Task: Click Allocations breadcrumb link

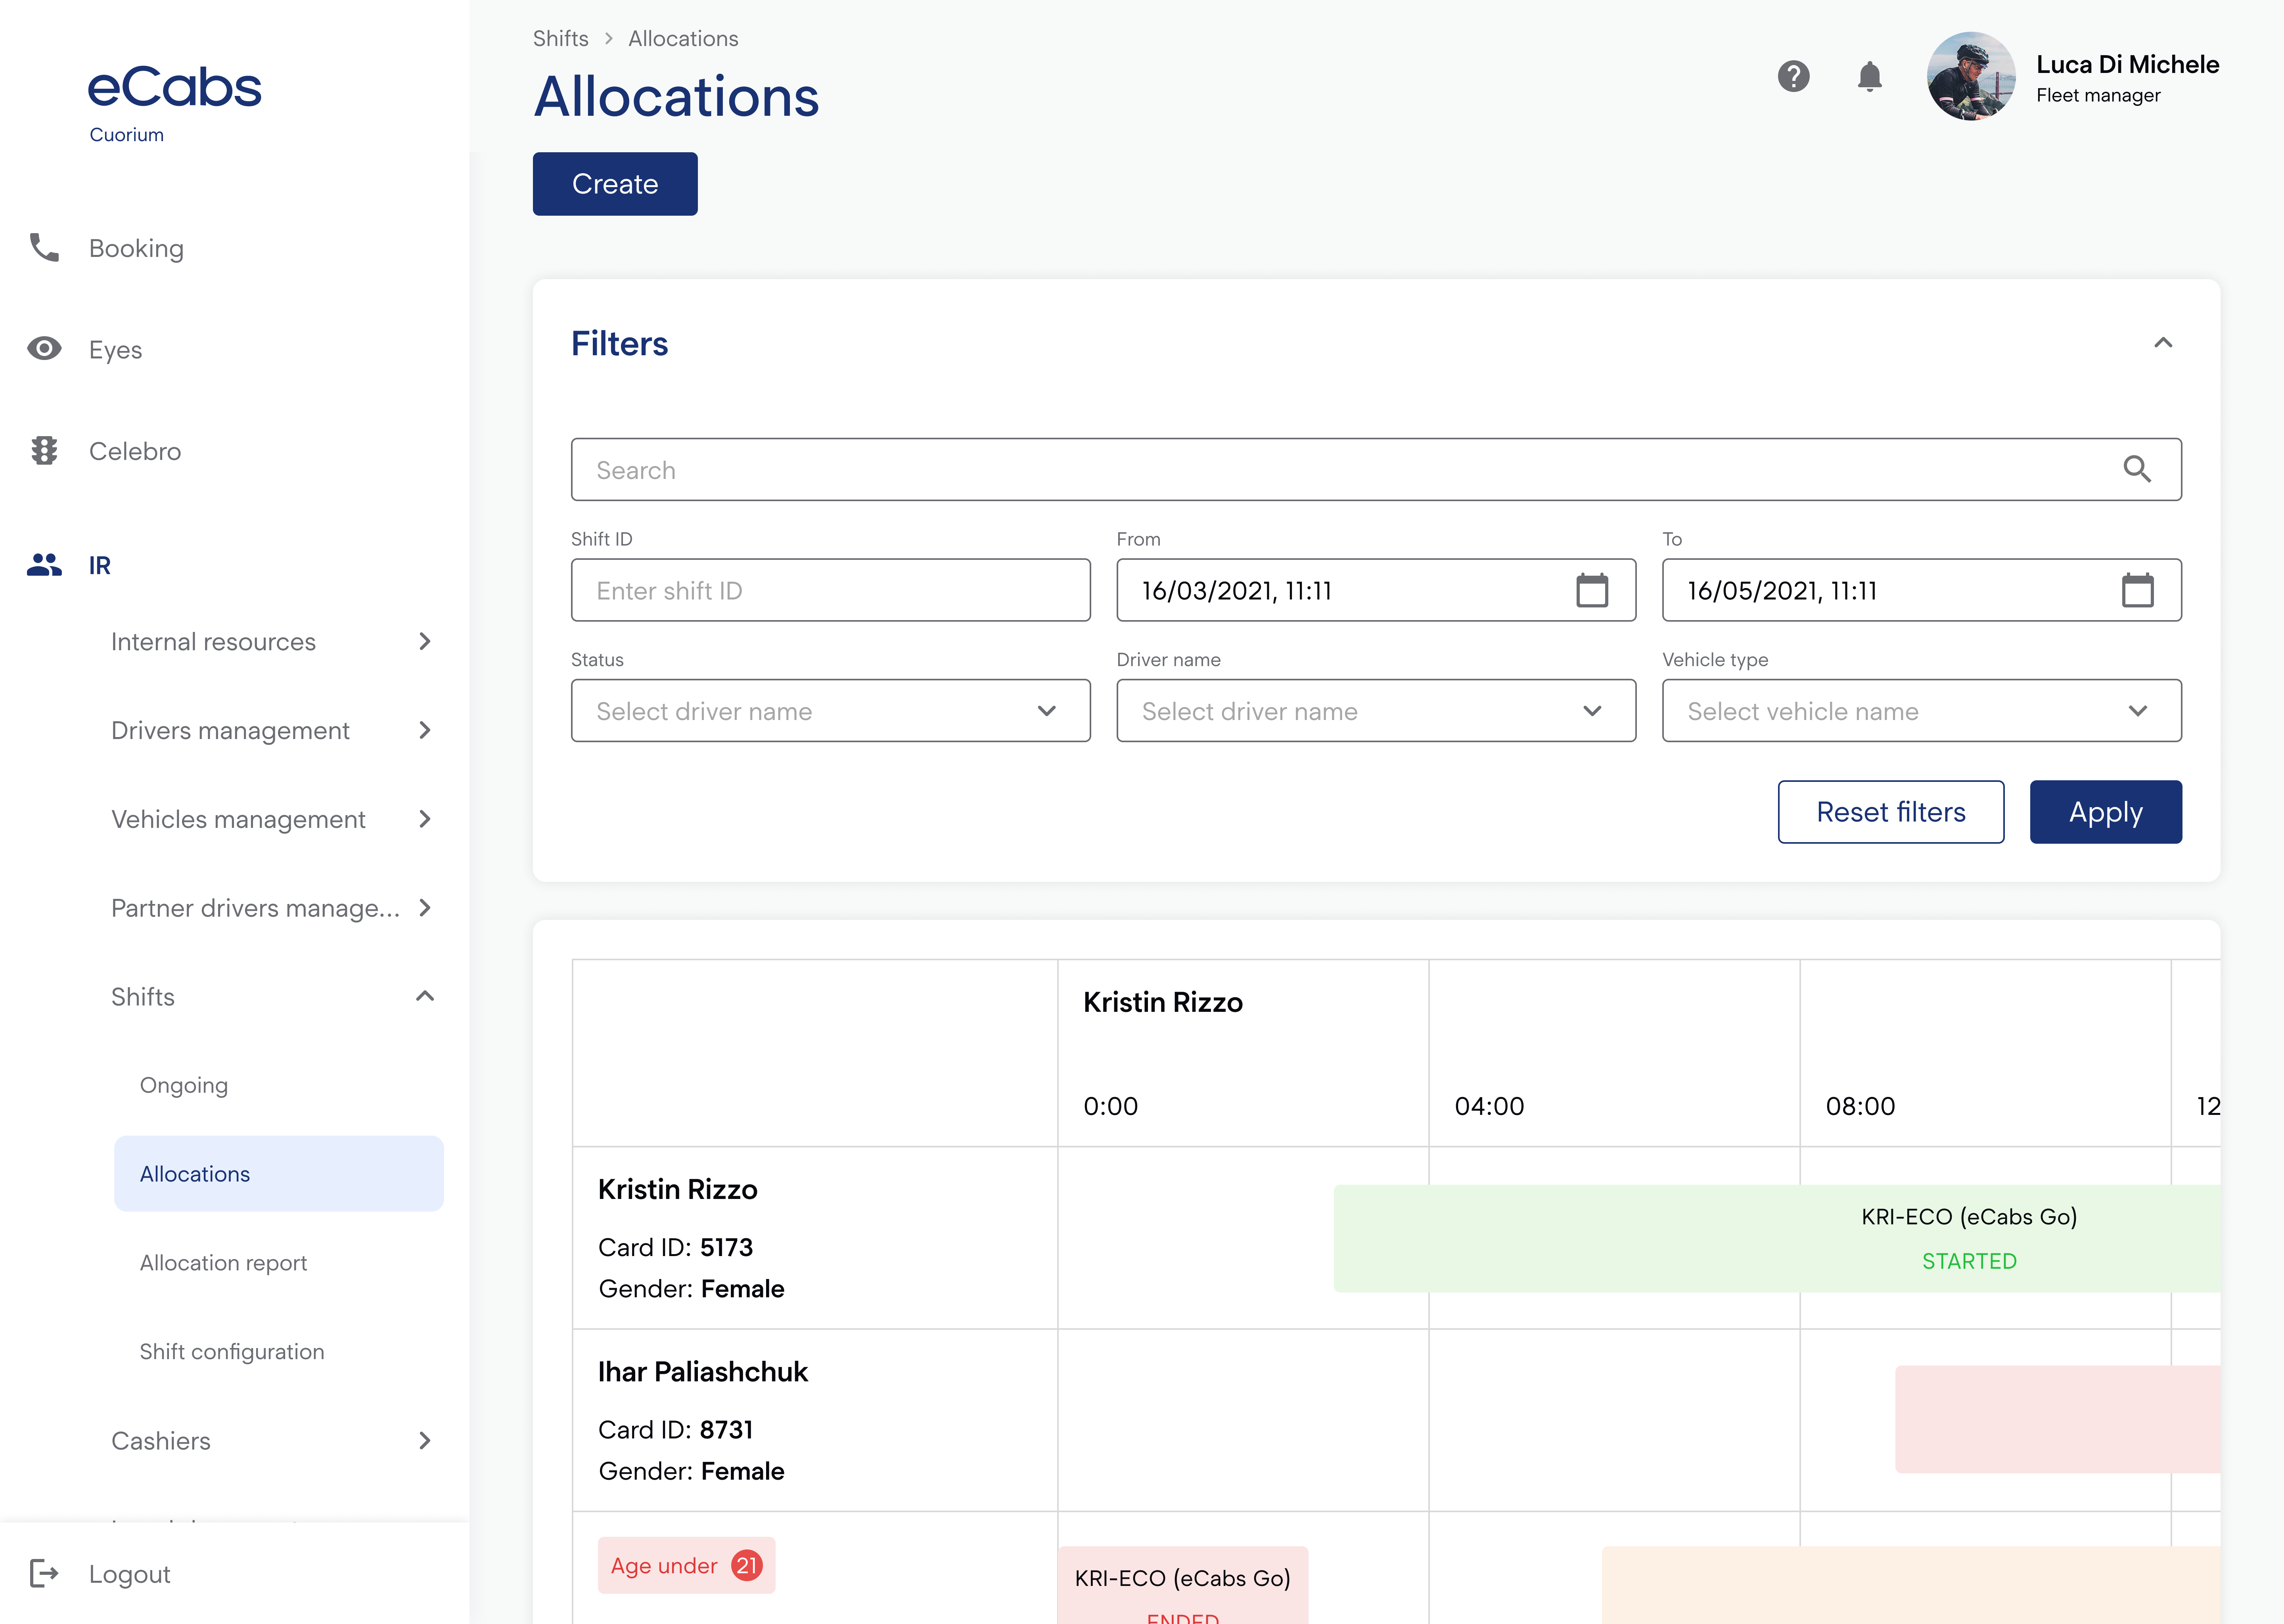Action: click(683, 38)
